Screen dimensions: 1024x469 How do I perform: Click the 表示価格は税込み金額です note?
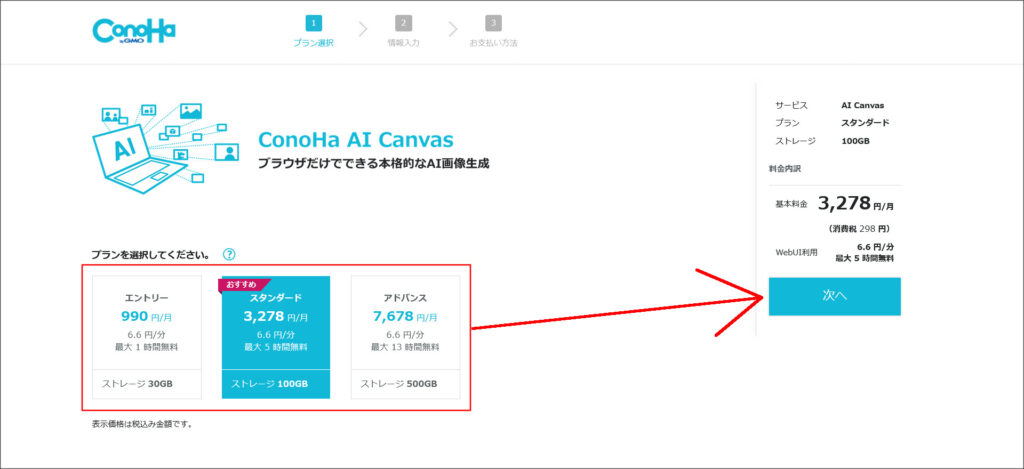tap(142, 424)
